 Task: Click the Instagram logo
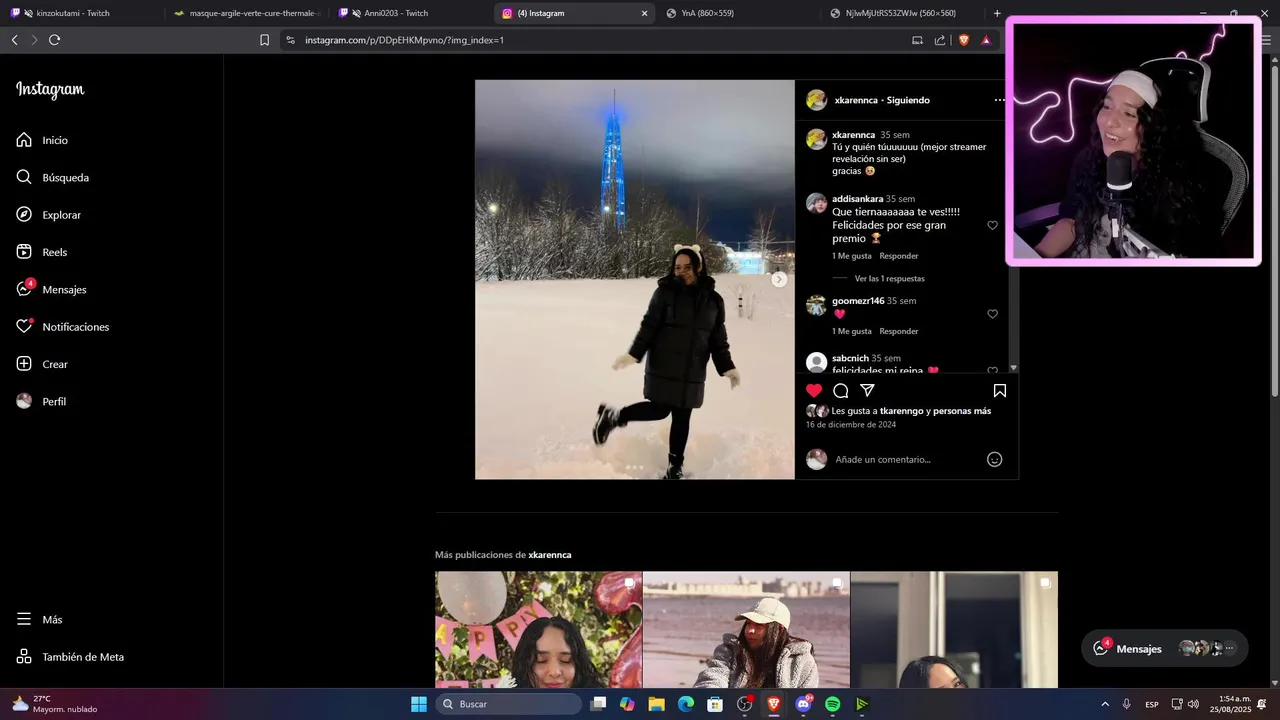click(50, 90)
